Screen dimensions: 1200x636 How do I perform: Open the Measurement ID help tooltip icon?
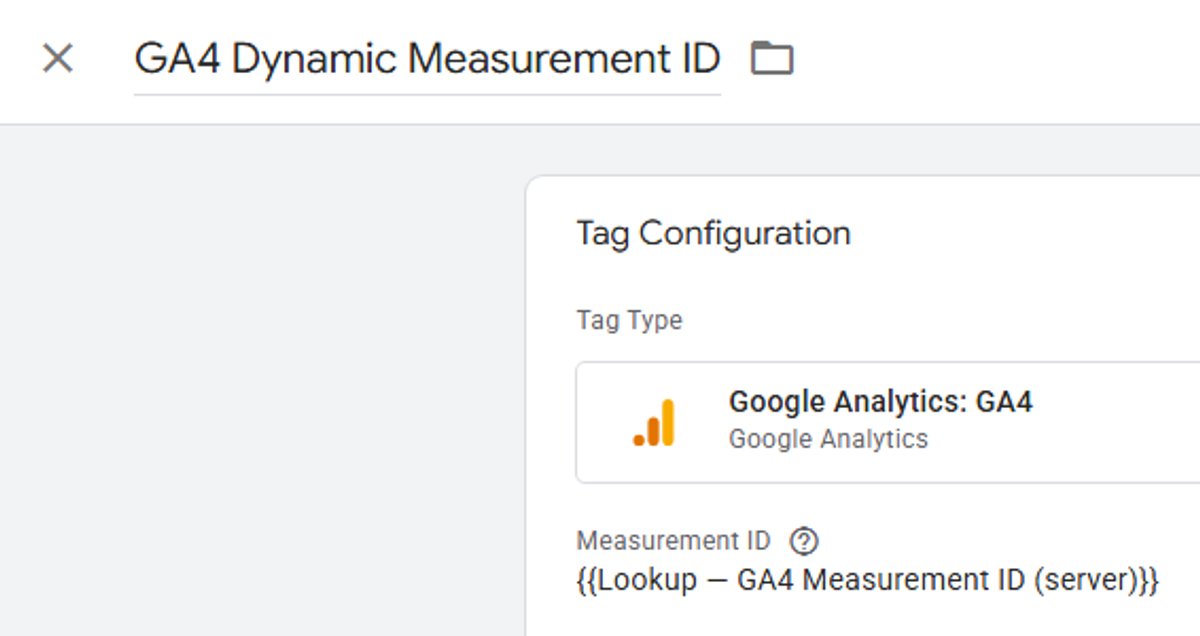[x=804, y=541]
